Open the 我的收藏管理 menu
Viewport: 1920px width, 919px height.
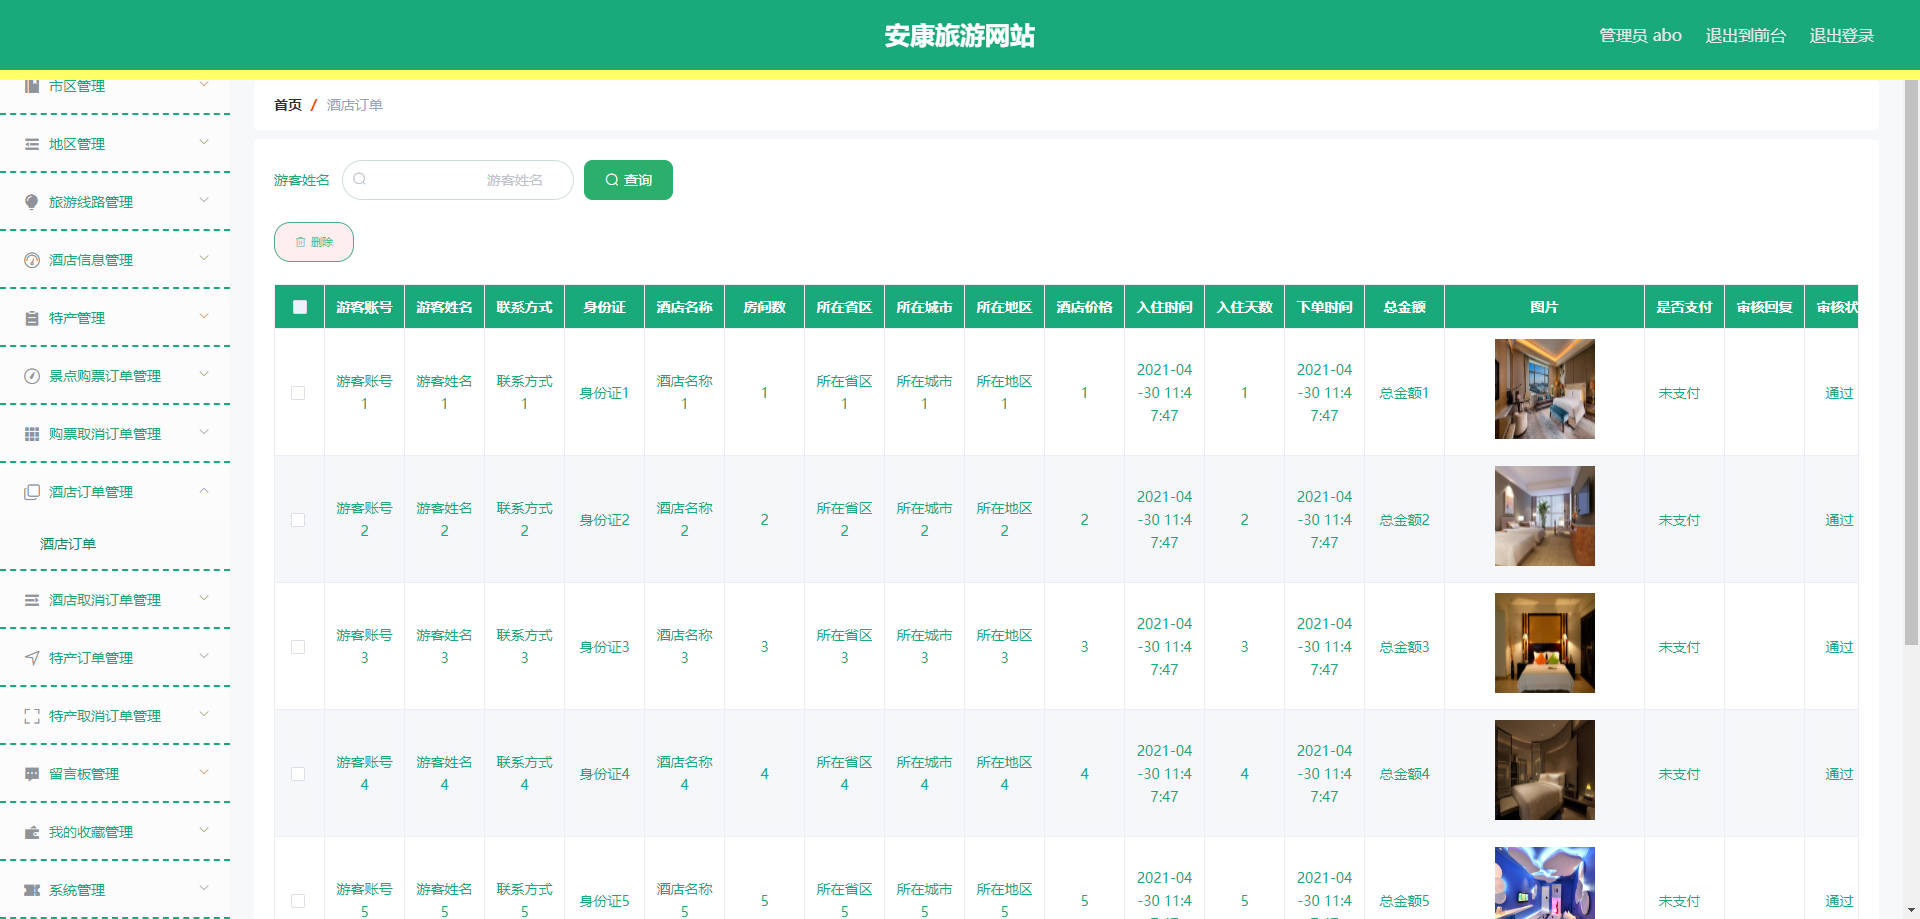[x=115, y=832]
